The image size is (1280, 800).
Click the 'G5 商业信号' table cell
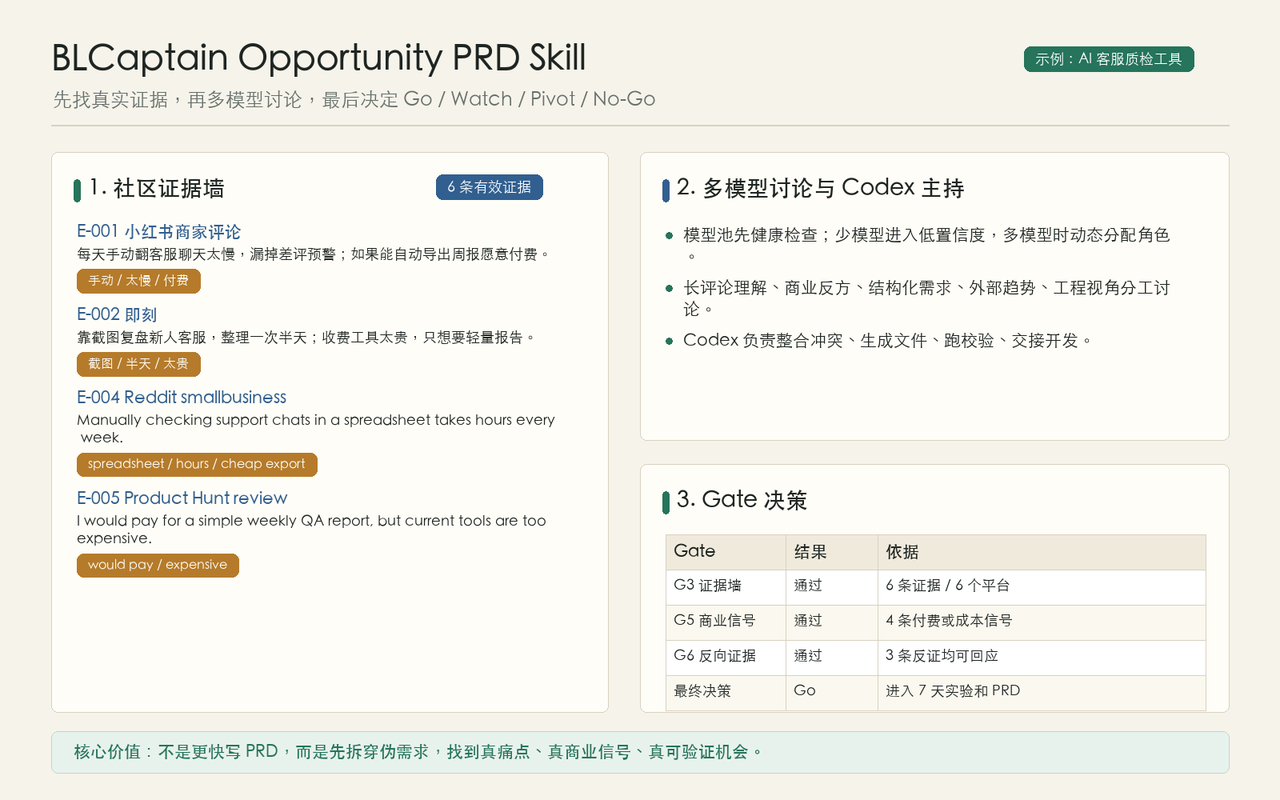coord(726,622)
